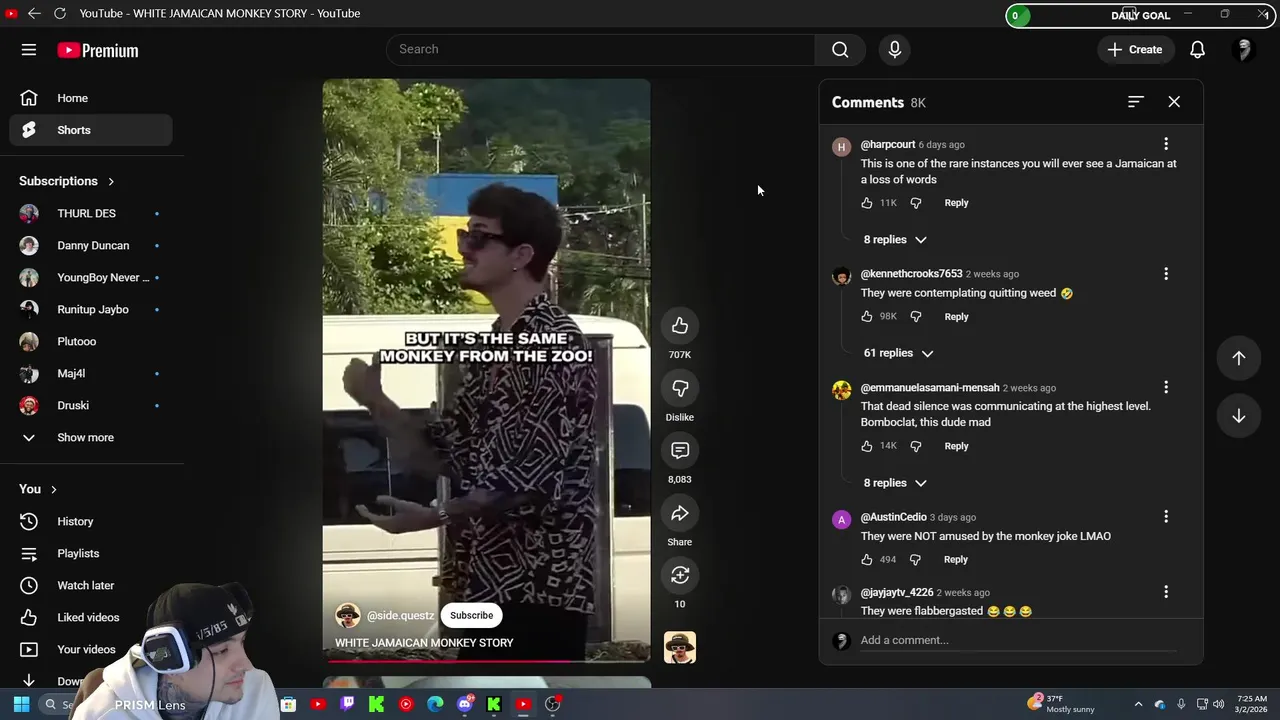
Task: Show hidden system tray icons
Action: [x=1138, y=704]
